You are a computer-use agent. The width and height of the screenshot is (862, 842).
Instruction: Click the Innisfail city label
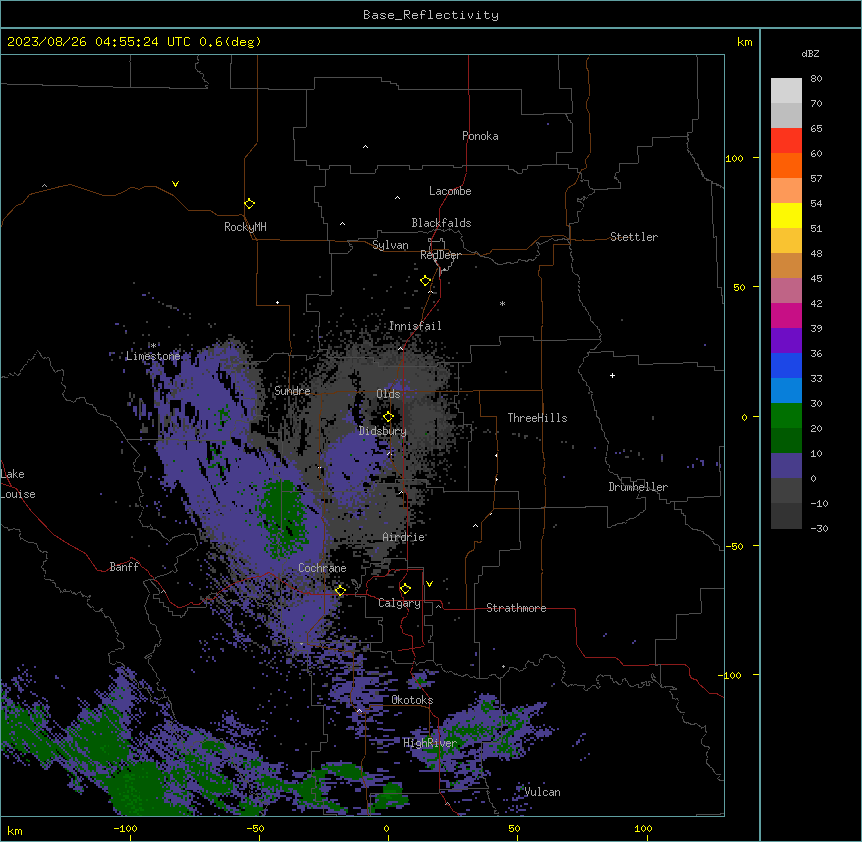pos(415,326)
